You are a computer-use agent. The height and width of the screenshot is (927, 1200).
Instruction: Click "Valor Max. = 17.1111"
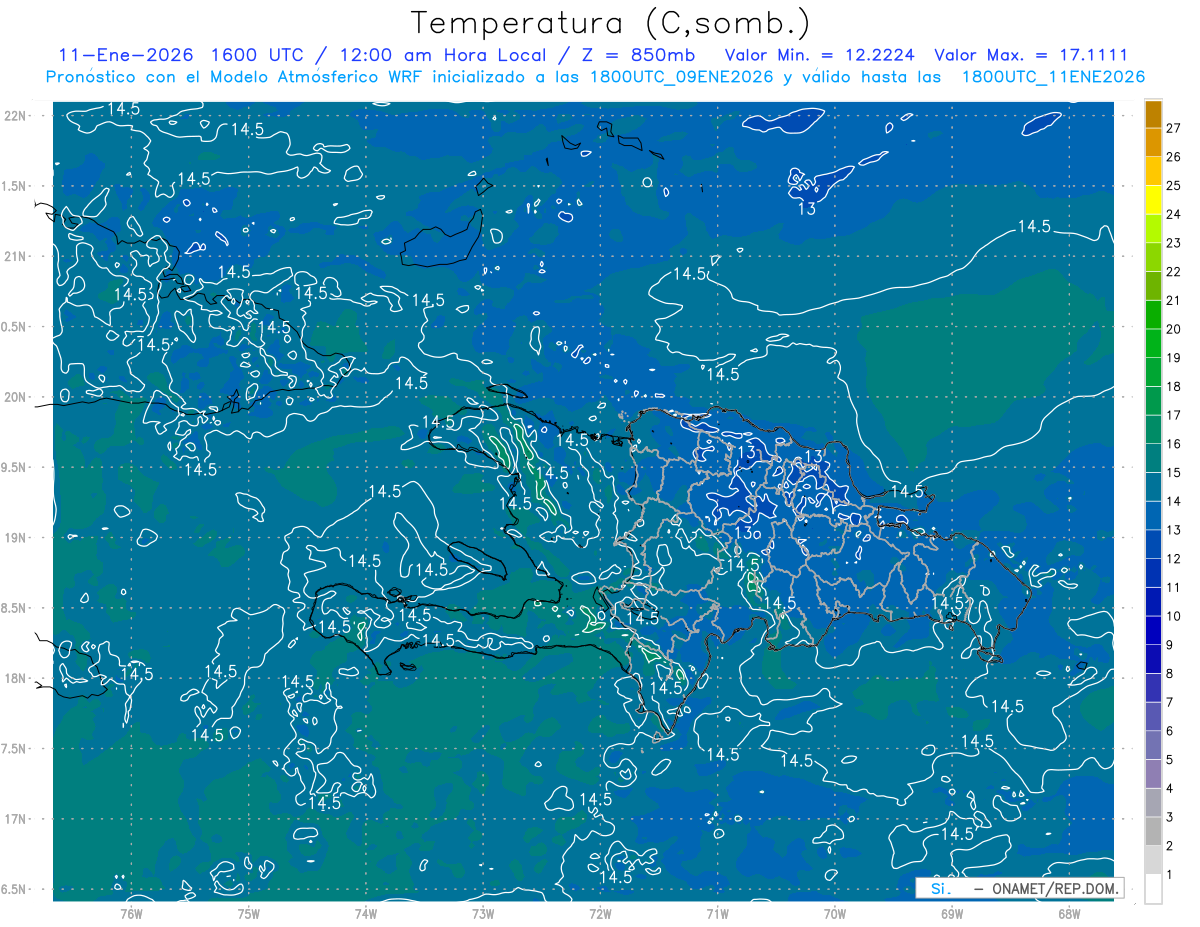point(1031,56)
